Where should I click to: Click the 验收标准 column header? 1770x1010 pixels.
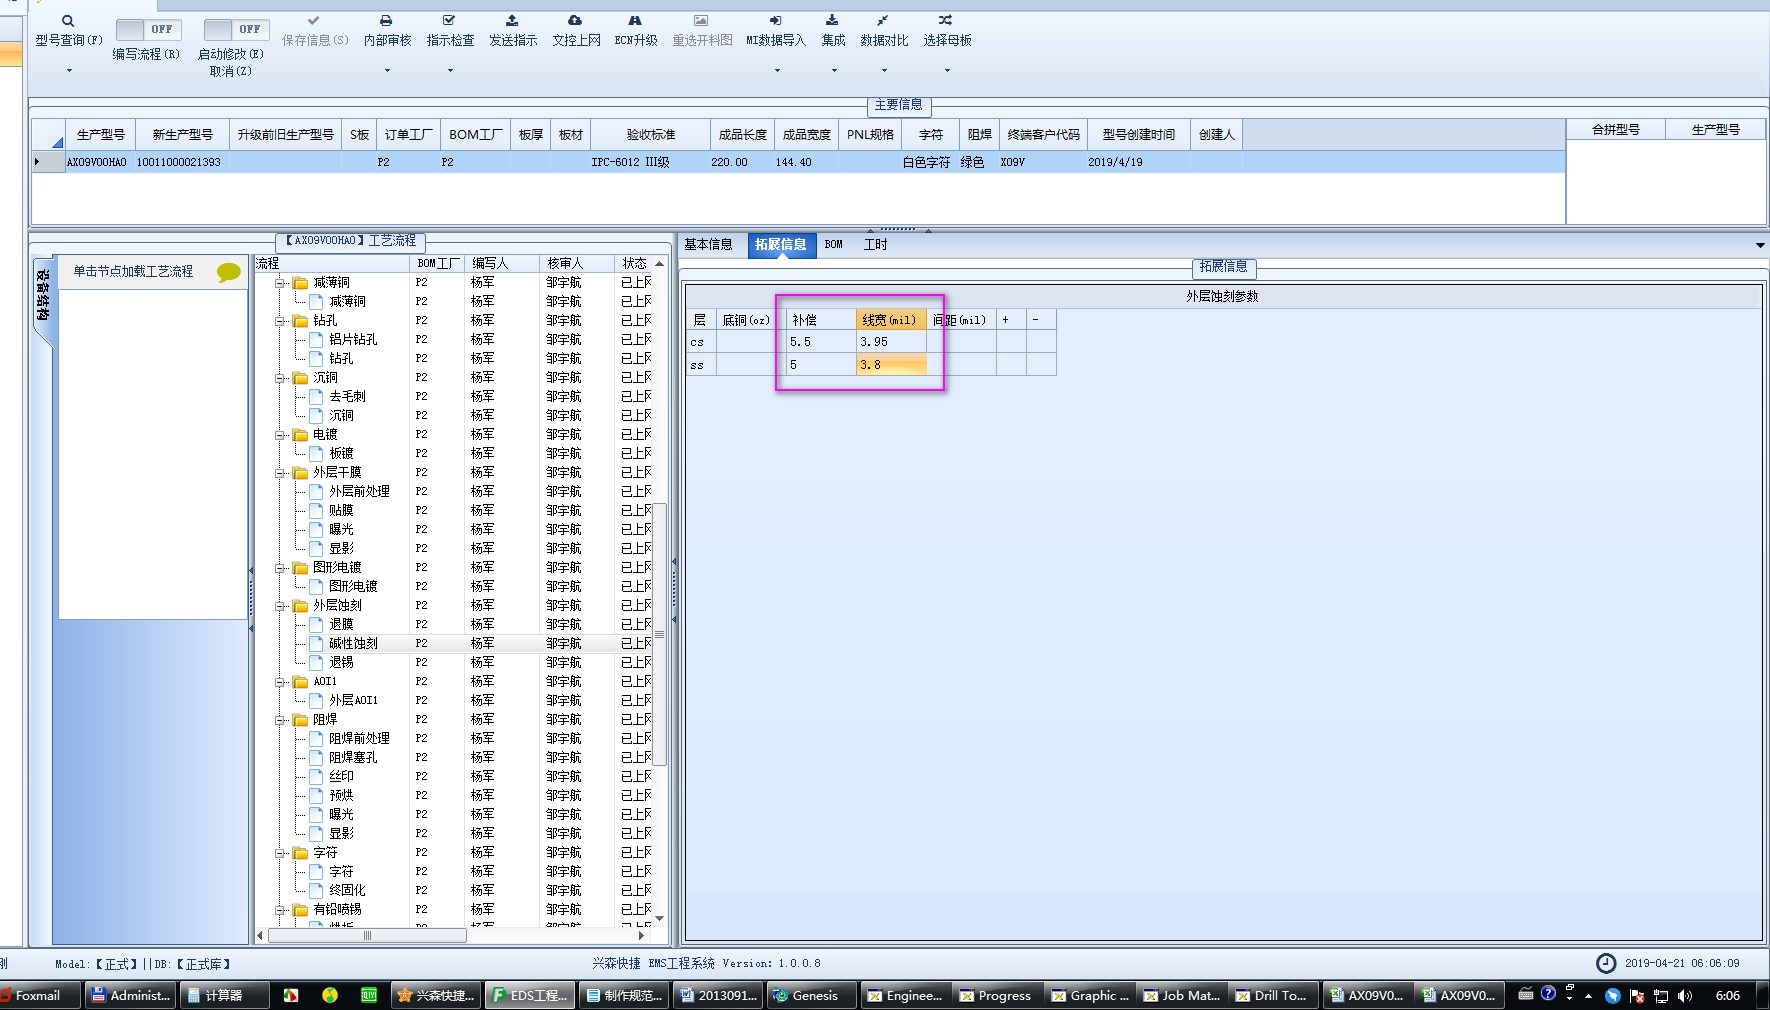(651, 134)
